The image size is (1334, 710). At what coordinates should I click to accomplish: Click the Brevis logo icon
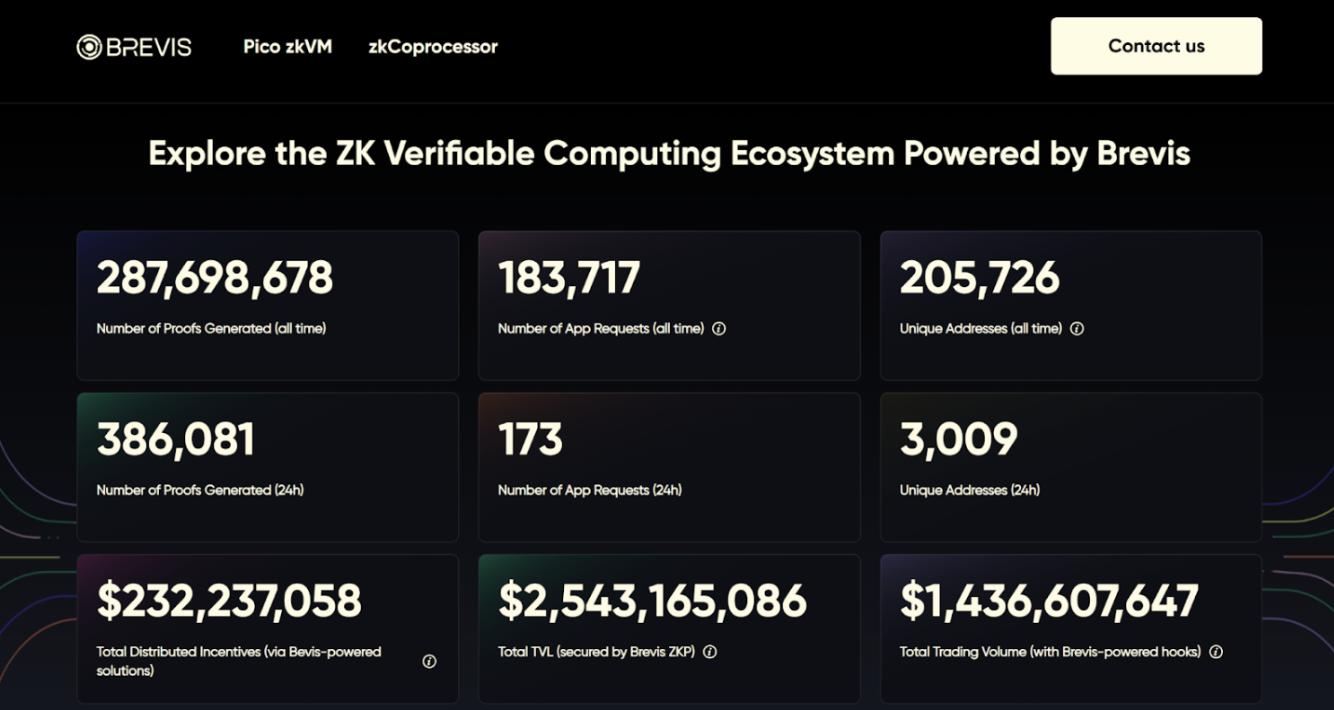coord(89,47)
